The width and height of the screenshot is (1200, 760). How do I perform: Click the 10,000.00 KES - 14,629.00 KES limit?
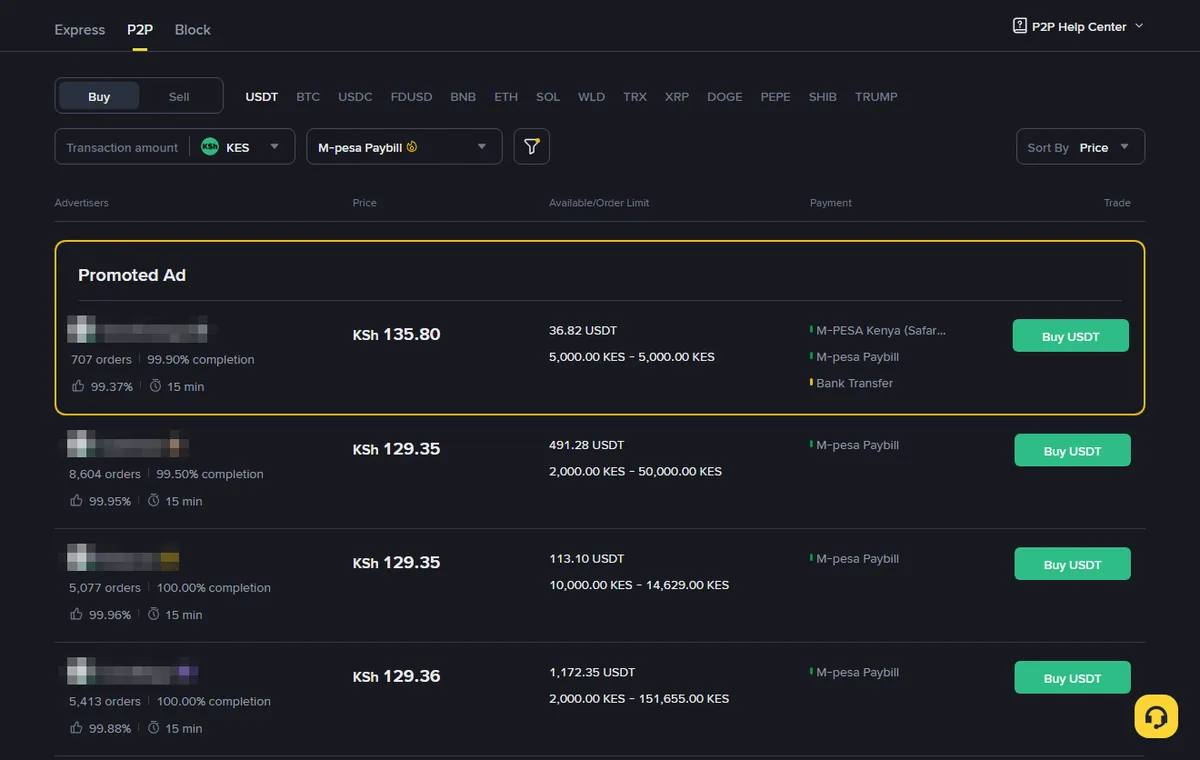pos(639,585)
